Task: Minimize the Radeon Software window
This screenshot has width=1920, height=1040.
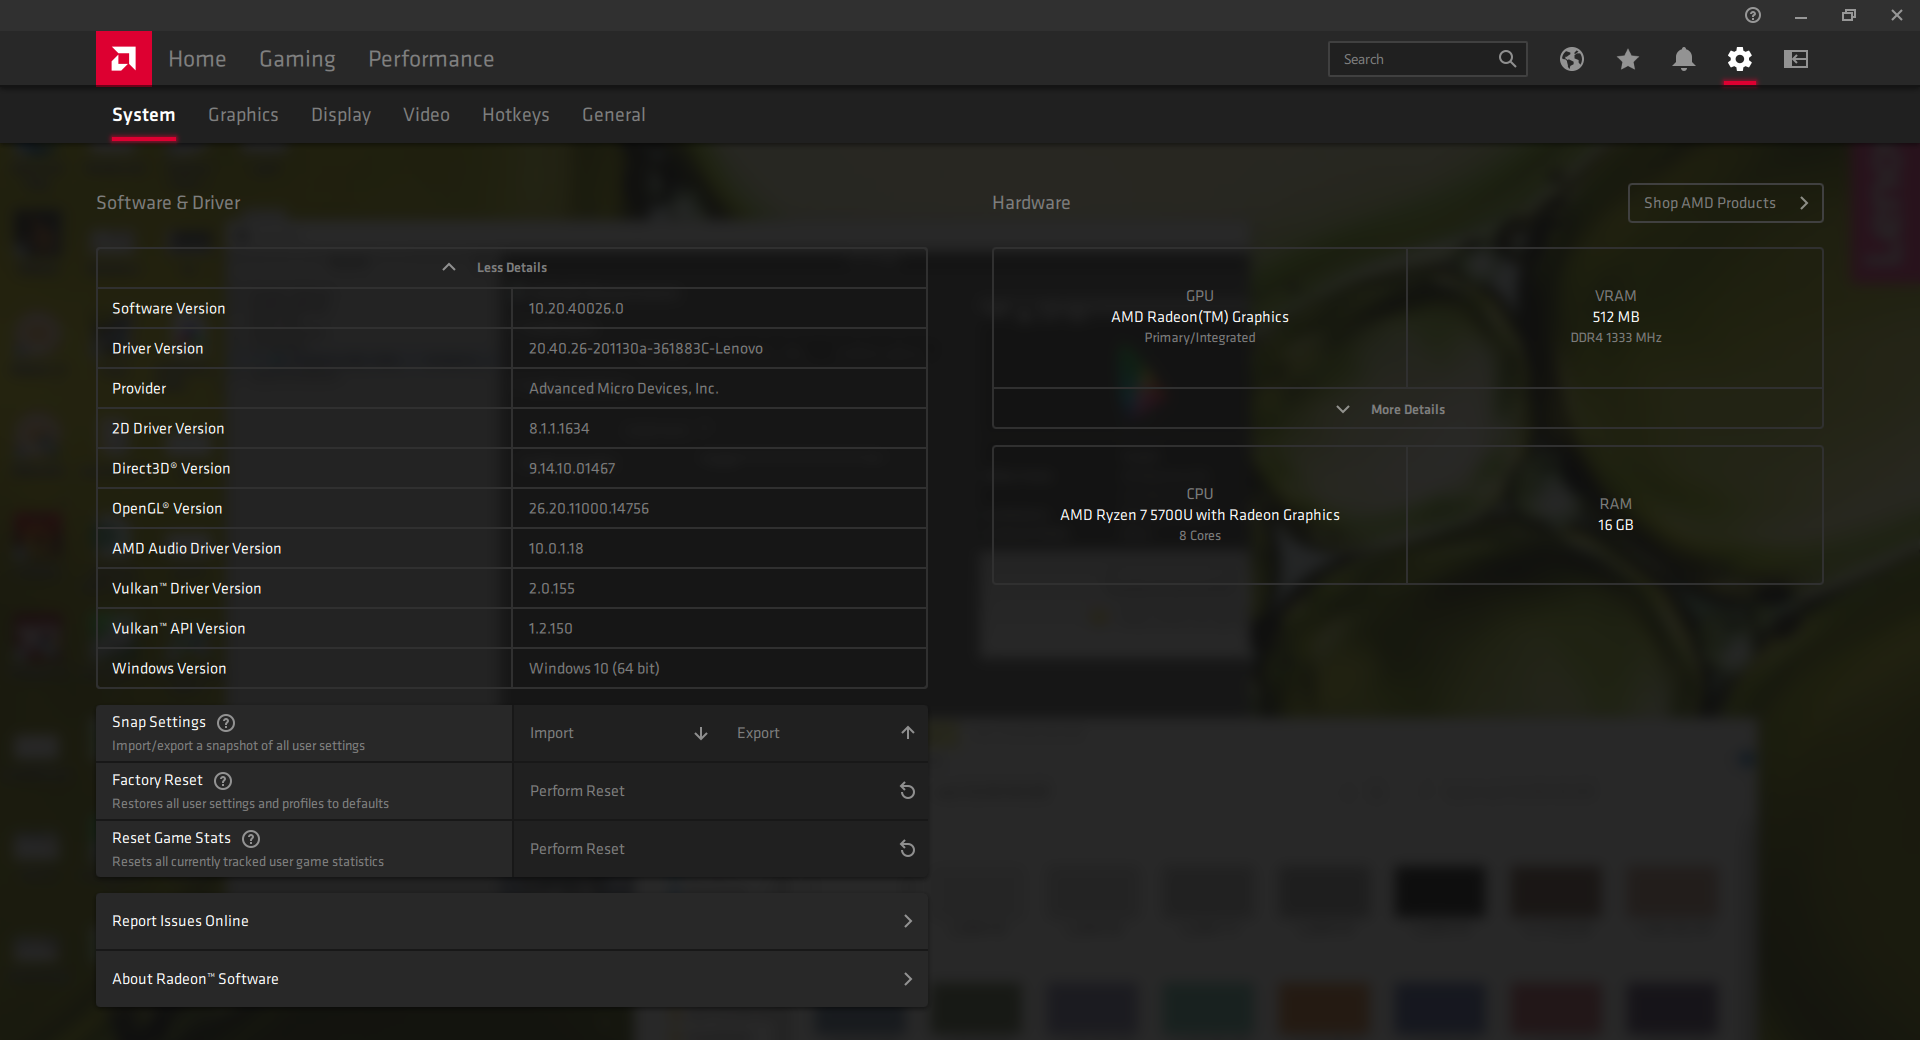Action: (1801, 15)
